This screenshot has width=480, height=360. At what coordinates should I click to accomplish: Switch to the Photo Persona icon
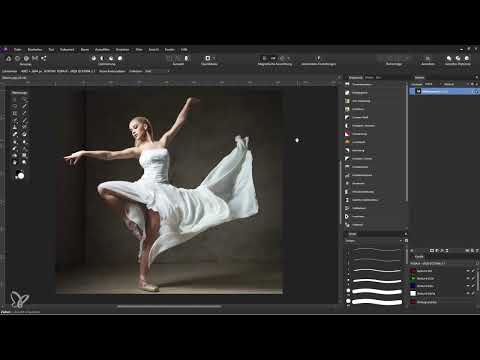coord(9,59)
